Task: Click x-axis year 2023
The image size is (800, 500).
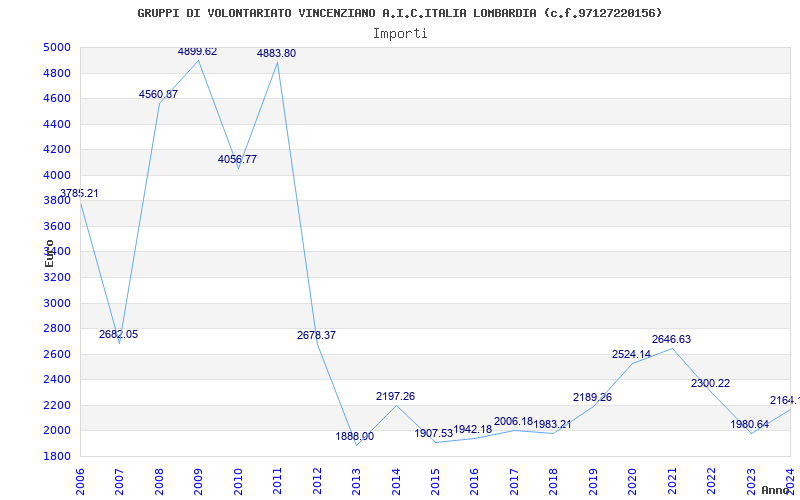Action: coord(752,481)
